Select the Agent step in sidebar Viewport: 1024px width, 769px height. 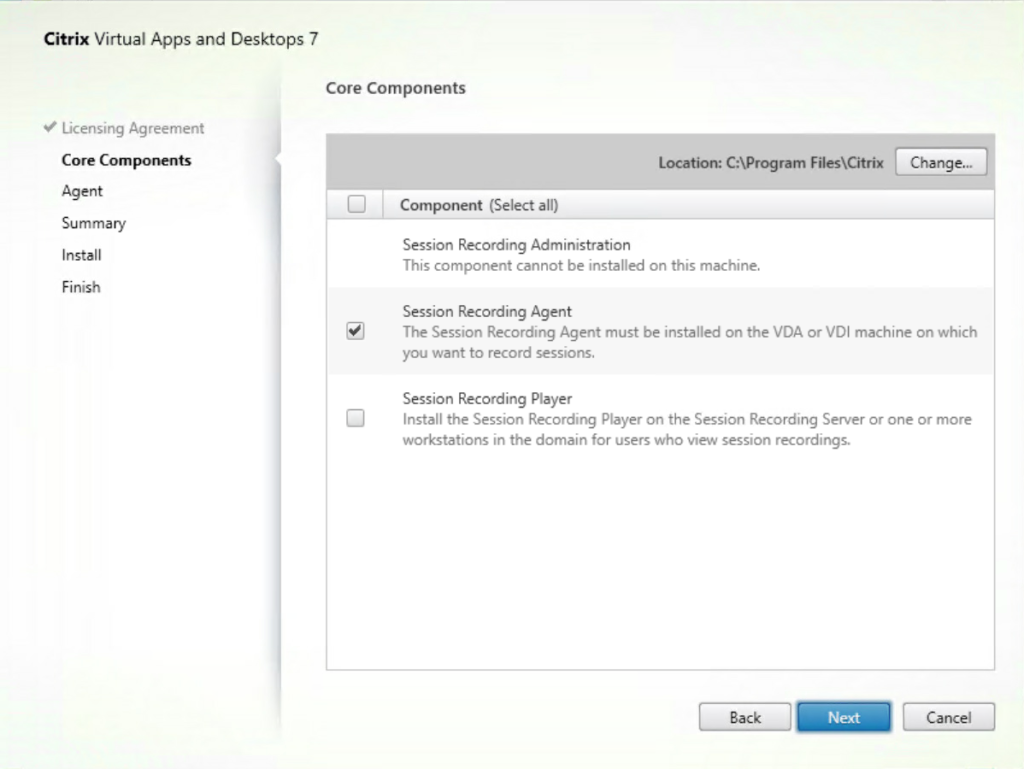click(82, 191)
